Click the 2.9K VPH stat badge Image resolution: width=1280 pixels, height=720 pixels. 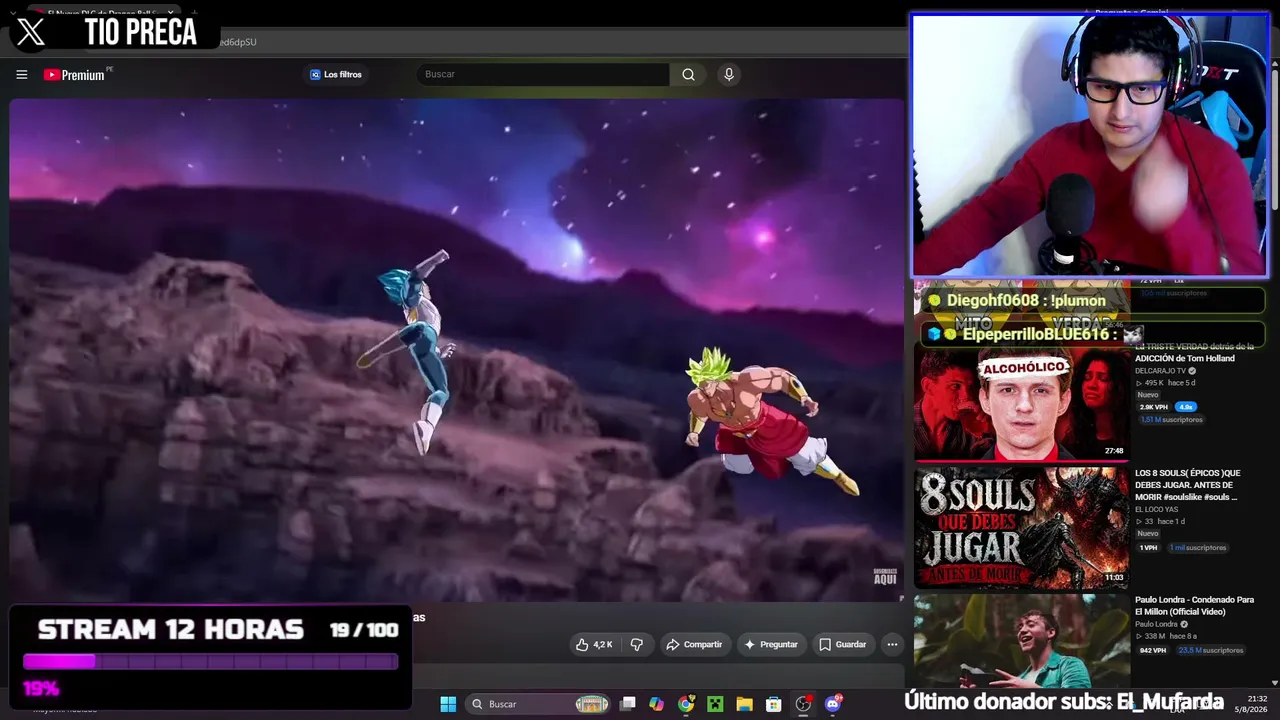[x=1153, y=407]
